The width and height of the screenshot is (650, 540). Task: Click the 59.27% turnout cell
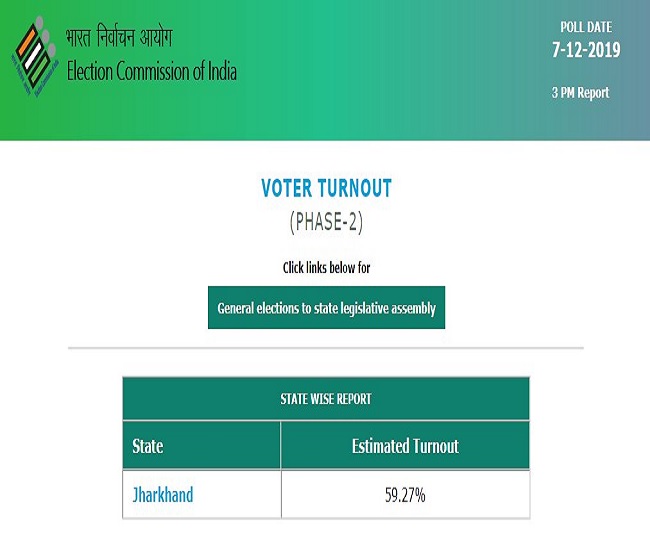tap(405, 495)
